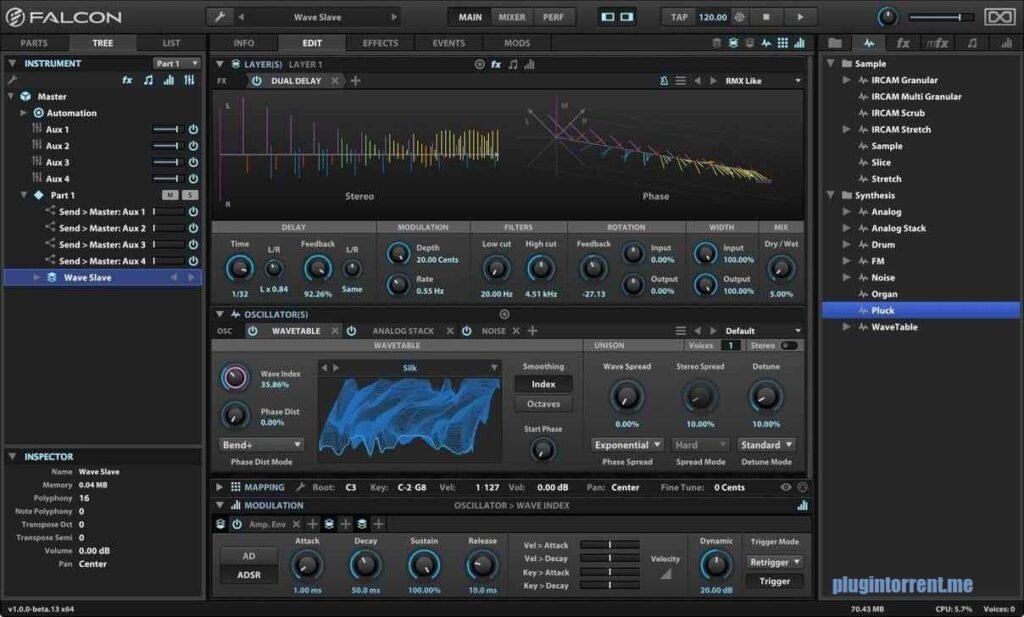Toggle the Amp. Env modulation power

(x=237, y=524)
